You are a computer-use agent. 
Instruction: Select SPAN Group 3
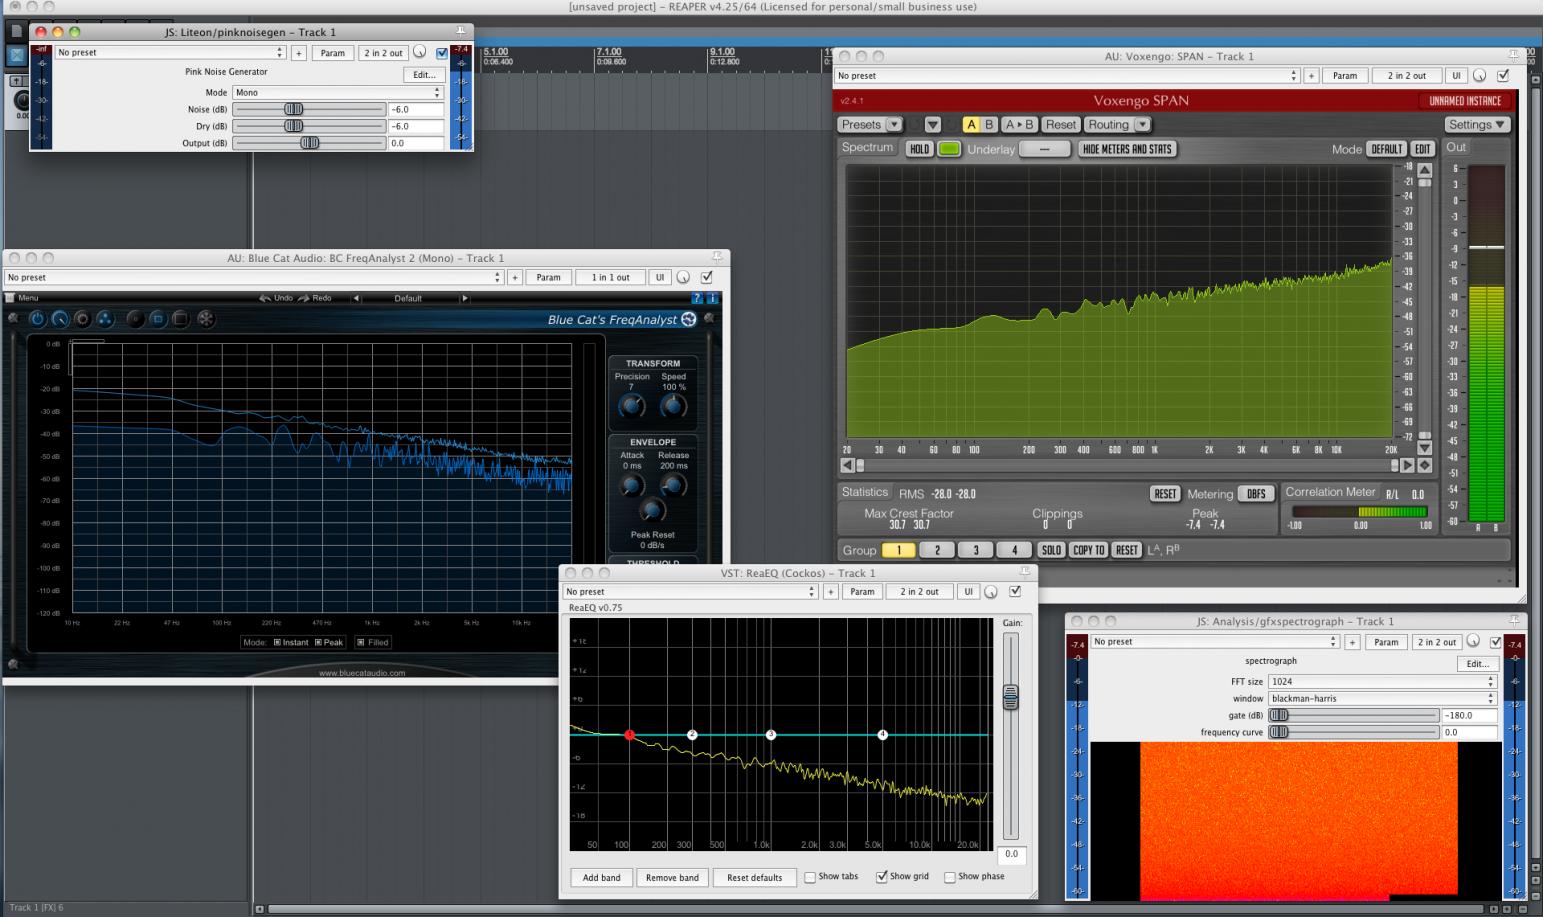pyautogui.click(x=976, y=550)
